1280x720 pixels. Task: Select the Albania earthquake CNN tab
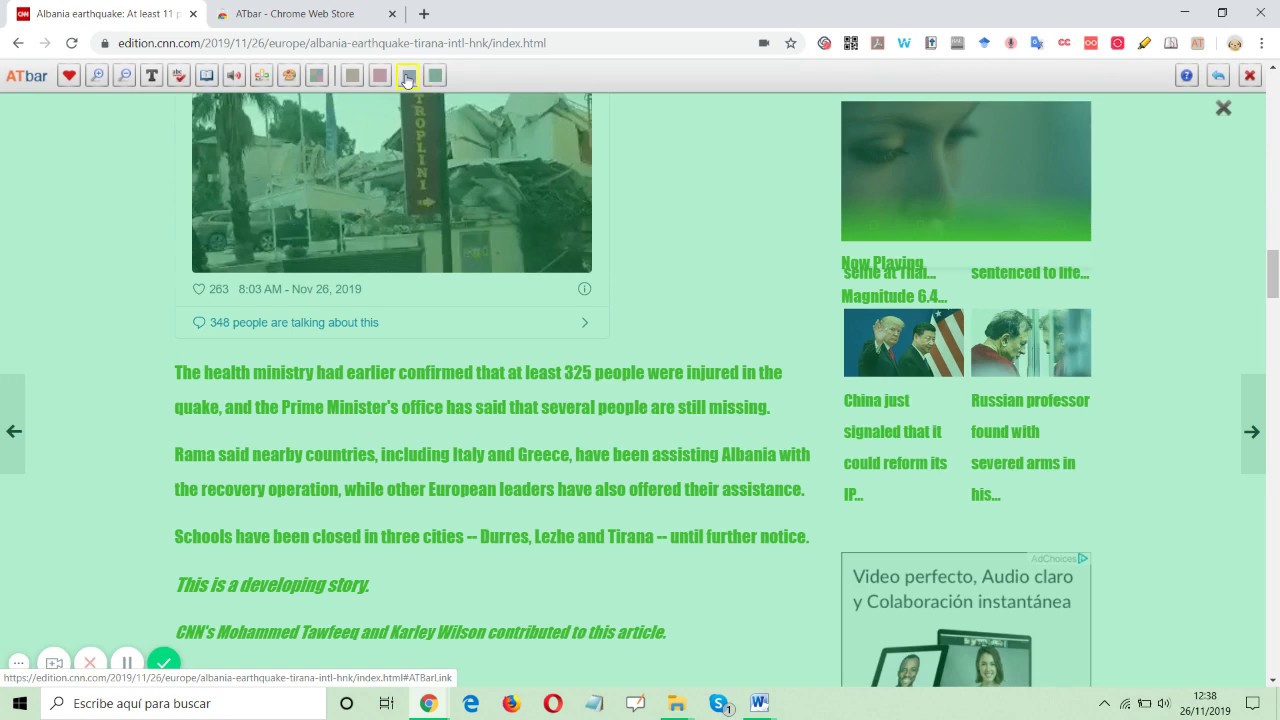[x=108, y=14]
